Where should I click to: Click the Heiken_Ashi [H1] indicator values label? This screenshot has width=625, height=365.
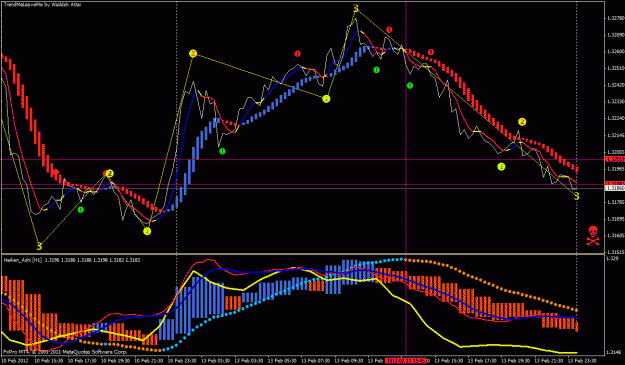click(x=72, y=260)
